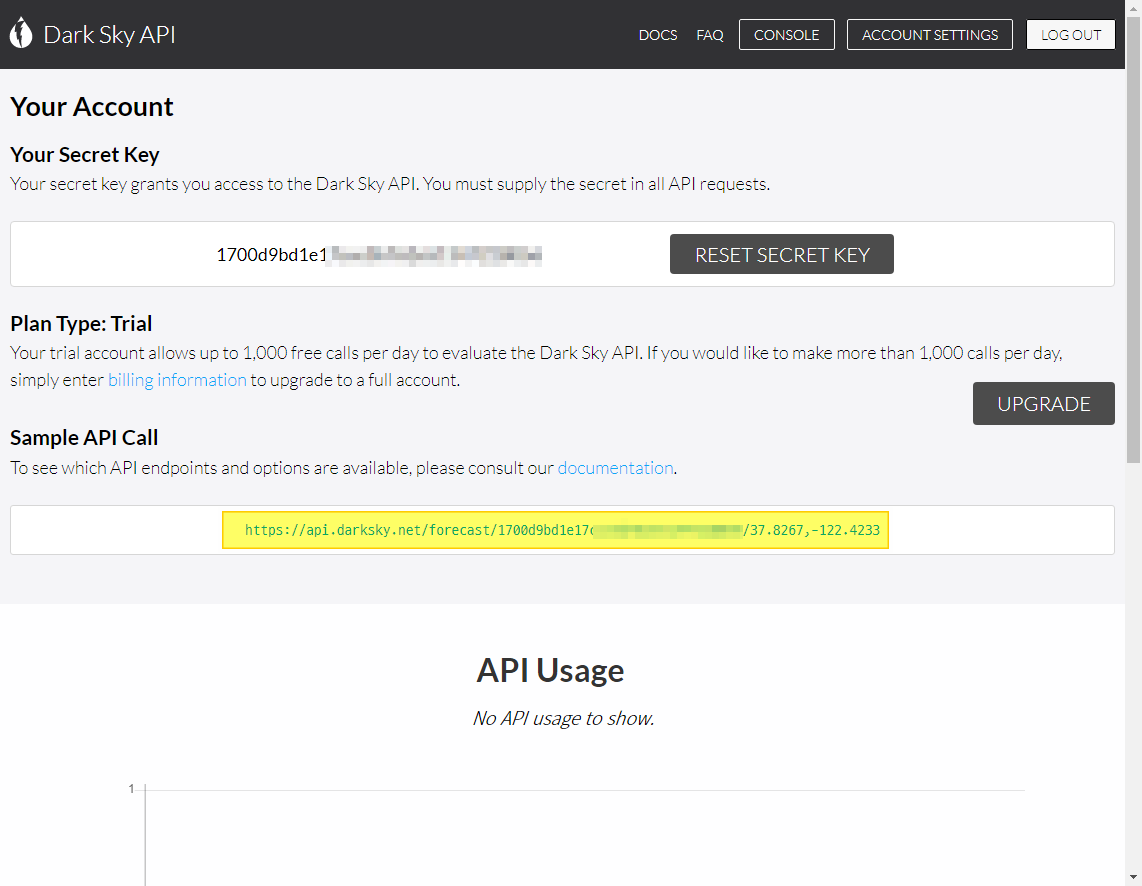Screen dimensions: 1142x886
Task: Open the Dark Sky API home title
Action: point(109,34)
